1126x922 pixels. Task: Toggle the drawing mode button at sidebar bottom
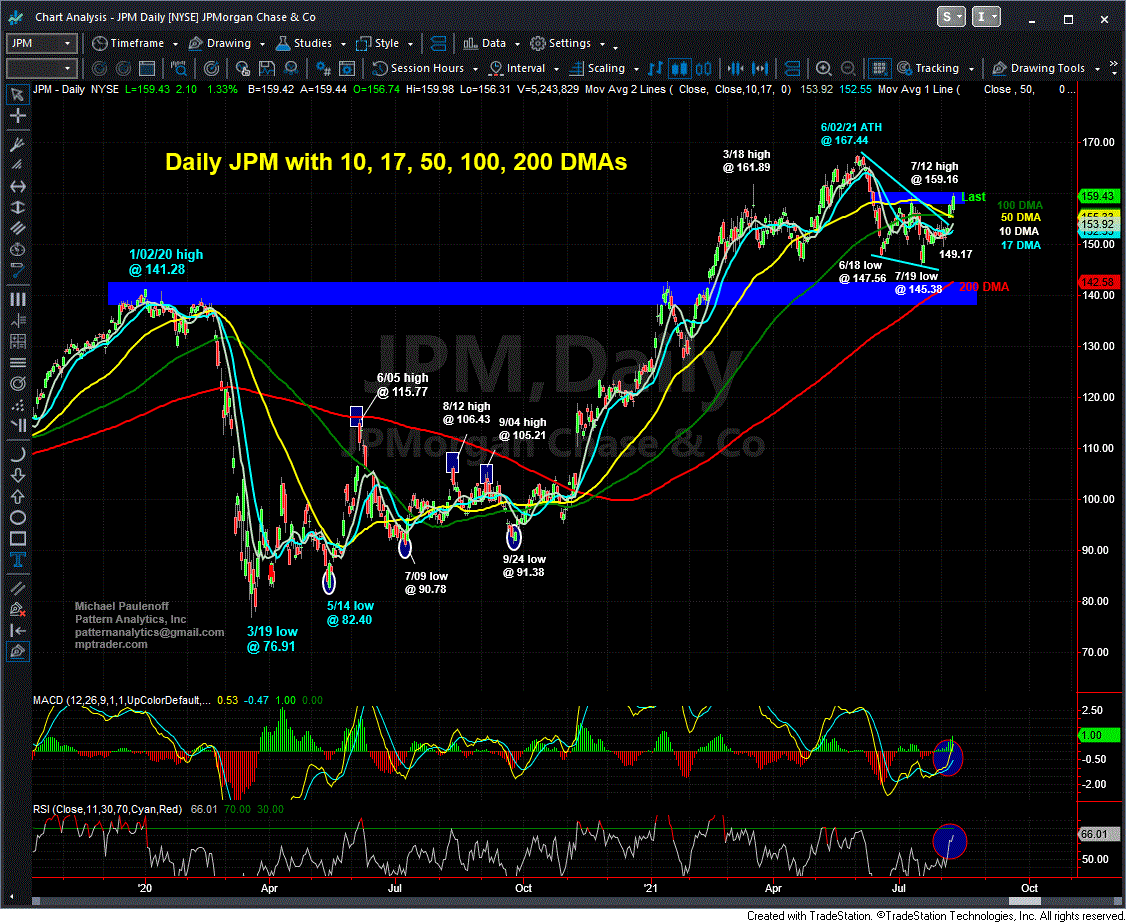tap(17, 652)
